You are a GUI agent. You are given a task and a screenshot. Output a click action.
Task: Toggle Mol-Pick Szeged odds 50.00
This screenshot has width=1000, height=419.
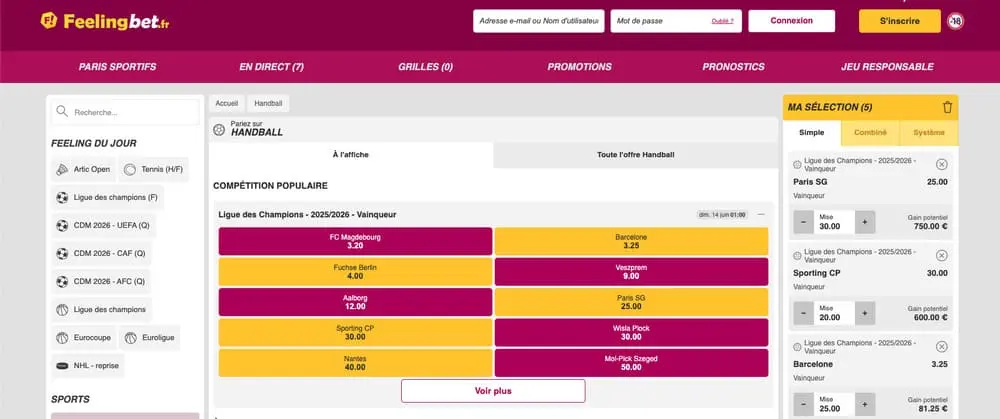631,363
